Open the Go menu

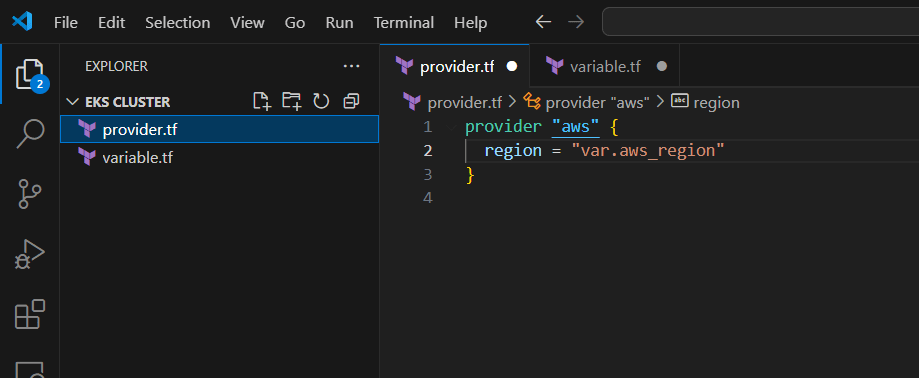(295, 23)
